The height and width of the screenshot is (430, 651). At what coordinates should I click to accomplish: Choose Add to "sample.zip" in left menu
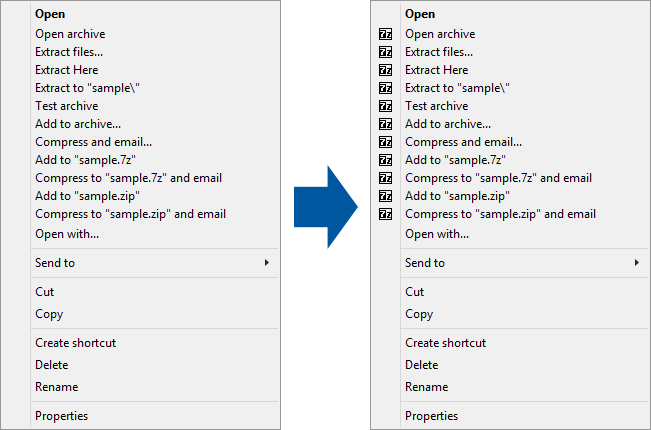click(87, 196)
